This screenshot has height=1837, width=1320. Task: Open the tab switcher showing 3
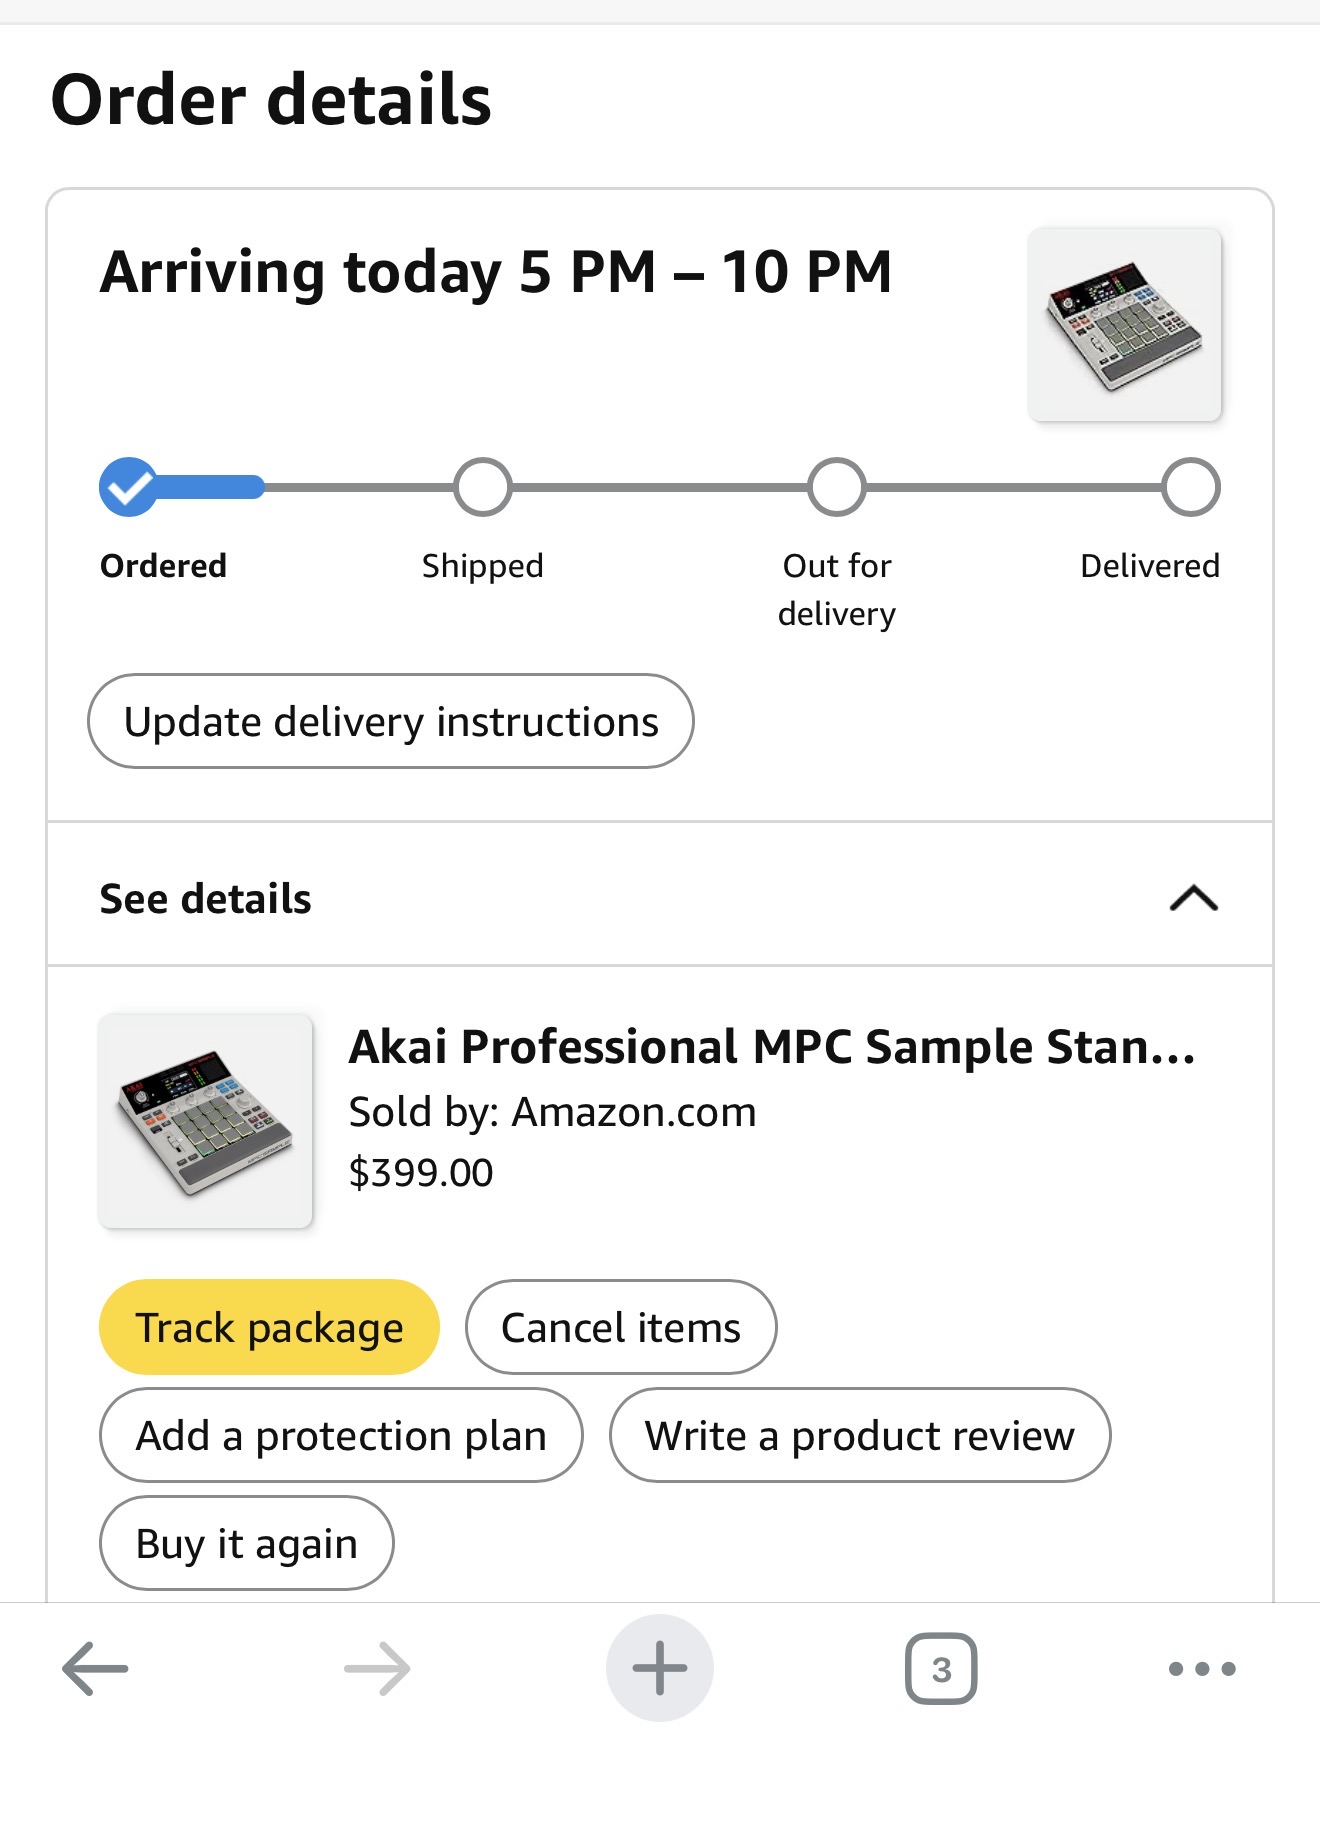point(940,1668)
